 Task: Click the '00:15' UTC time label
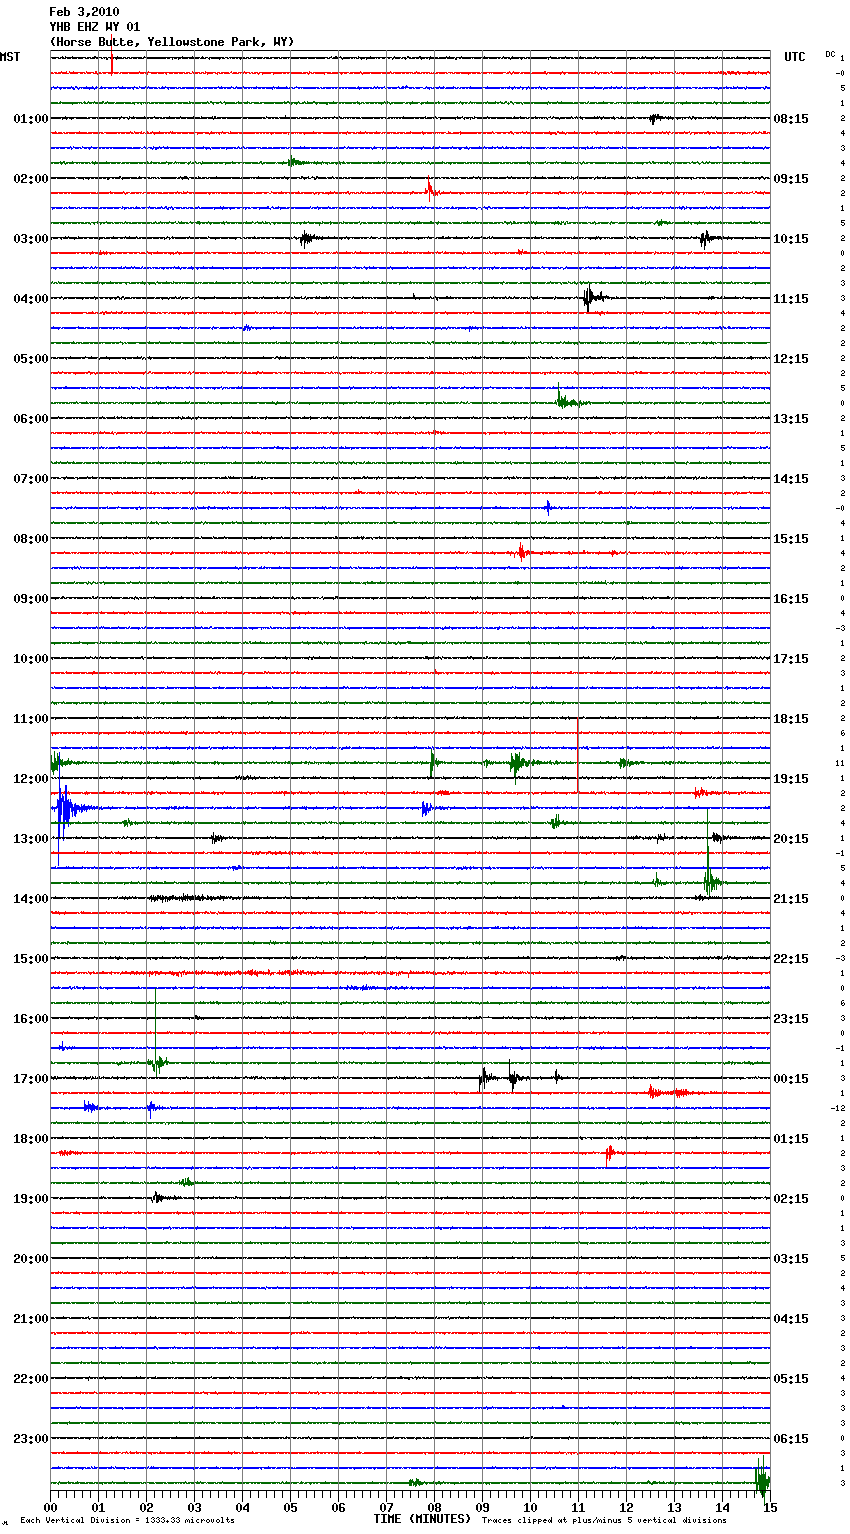pos(791,1079)
